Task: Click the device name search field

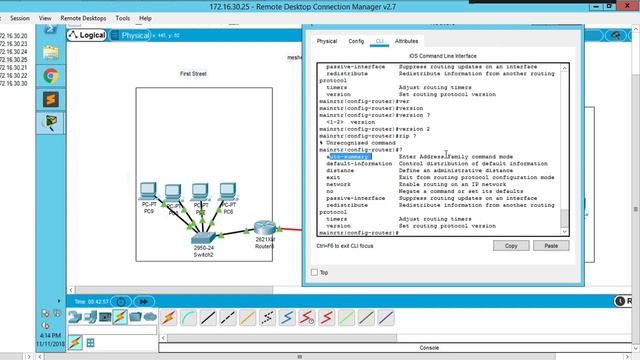Action: click(112, 330)
